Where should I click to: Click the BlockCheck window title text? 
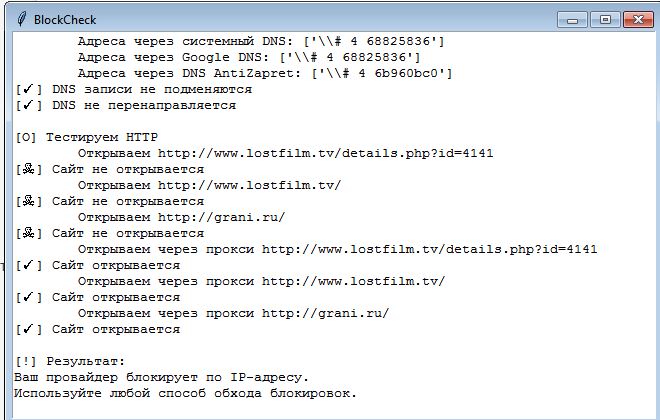click(65, 20)
